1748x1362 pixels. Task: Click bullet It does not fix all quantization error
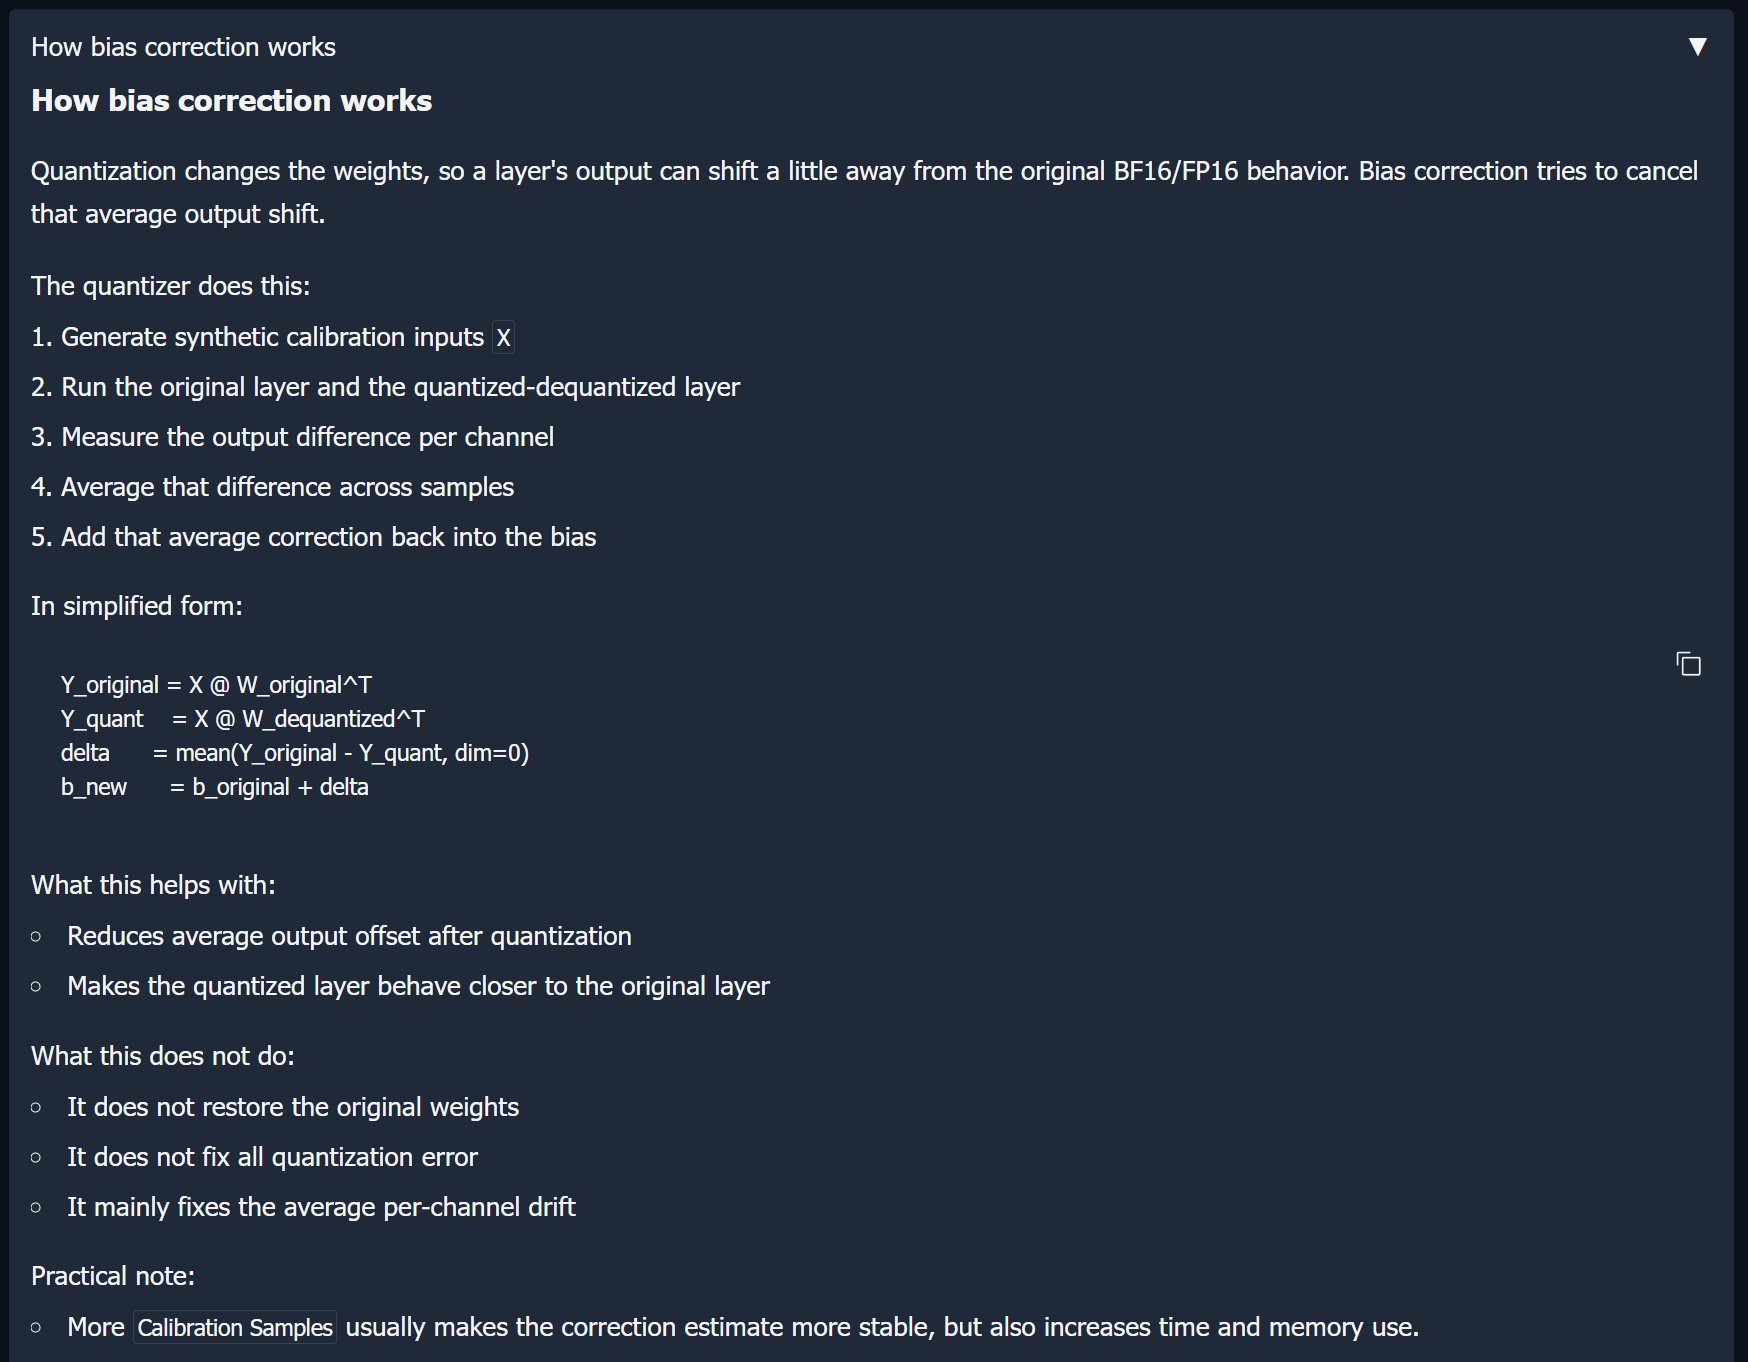[272, 1157]
